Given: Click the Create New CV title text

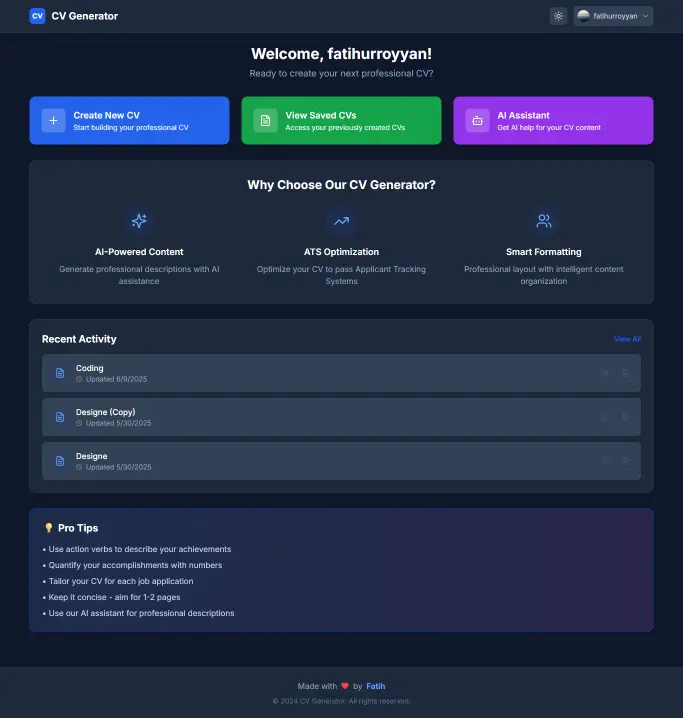Looking at the screenshot, I should pos(106,115).
